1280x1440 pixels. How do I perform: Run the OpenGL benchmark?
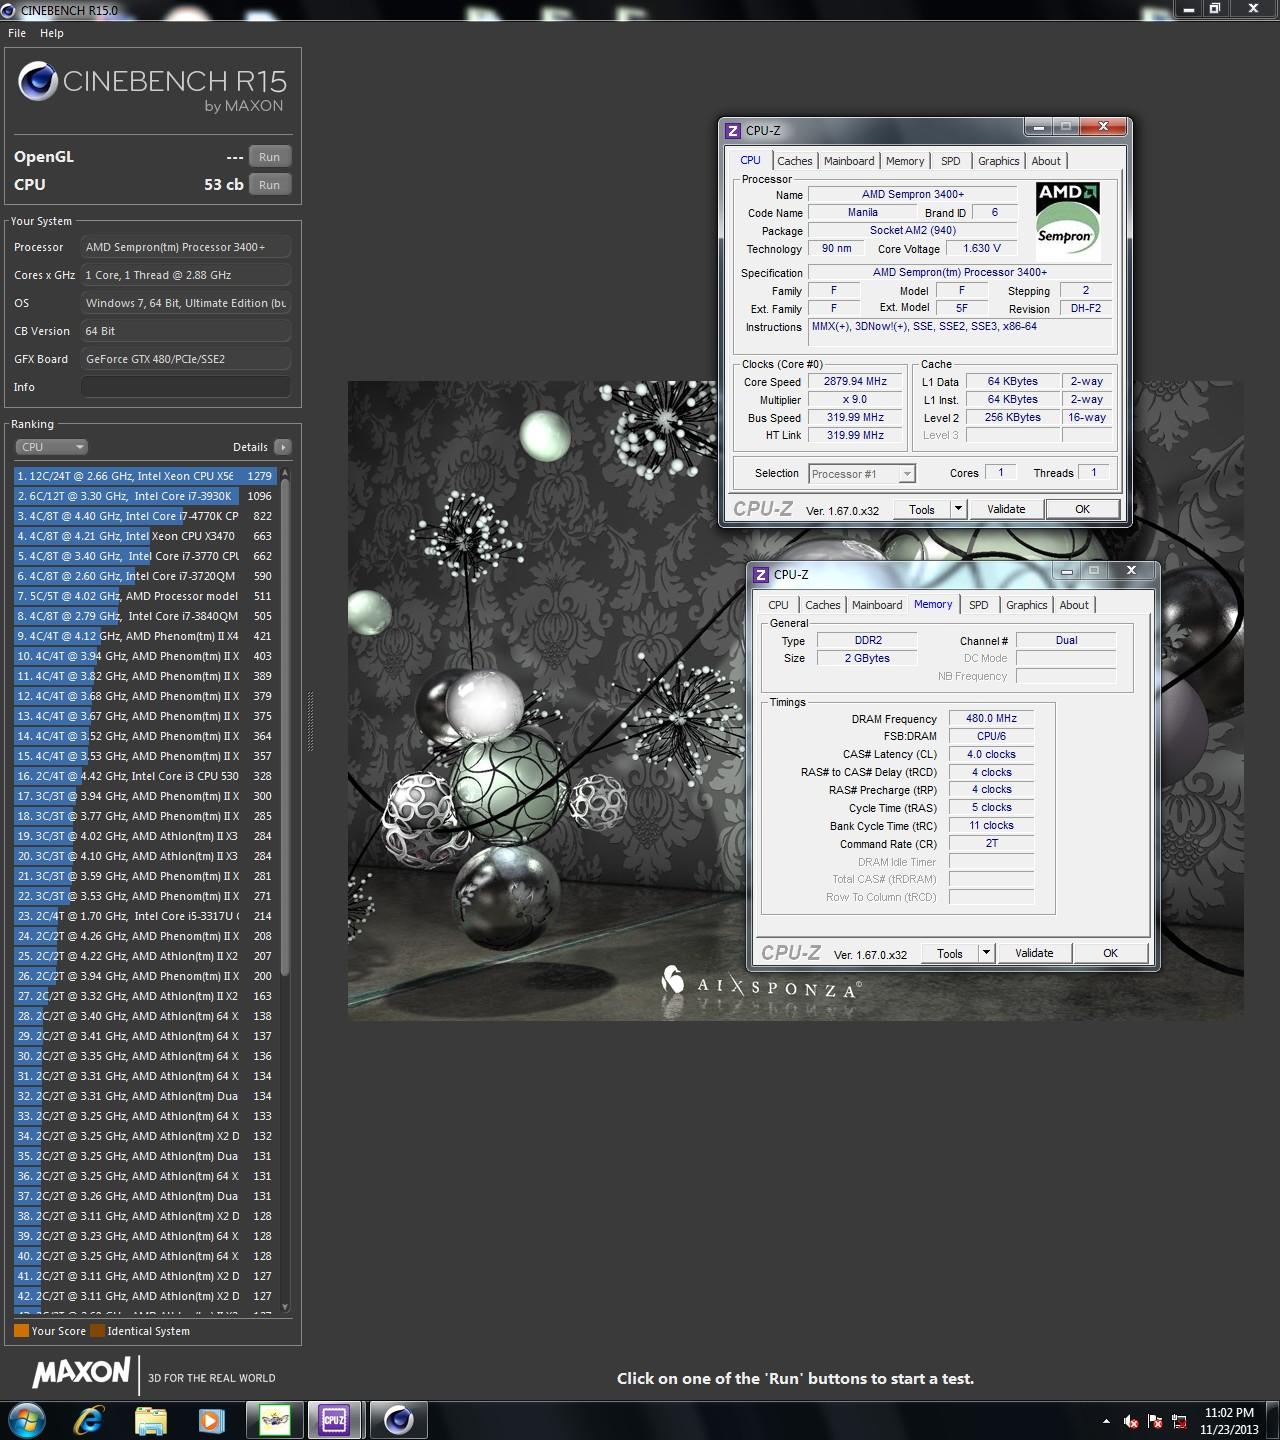click(270, 157)
